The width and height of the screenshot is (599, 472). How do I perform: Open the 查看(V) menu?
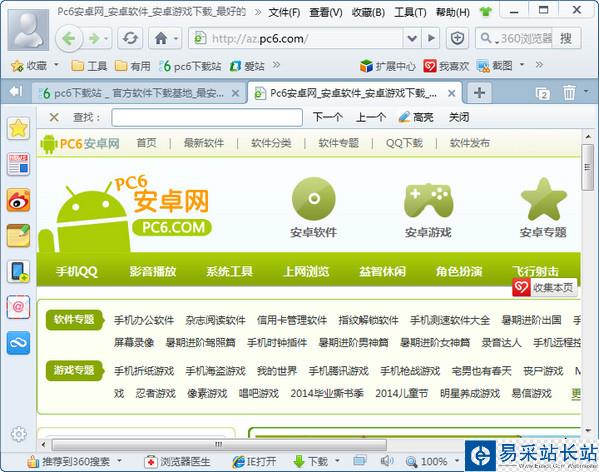tap(326, 13)
